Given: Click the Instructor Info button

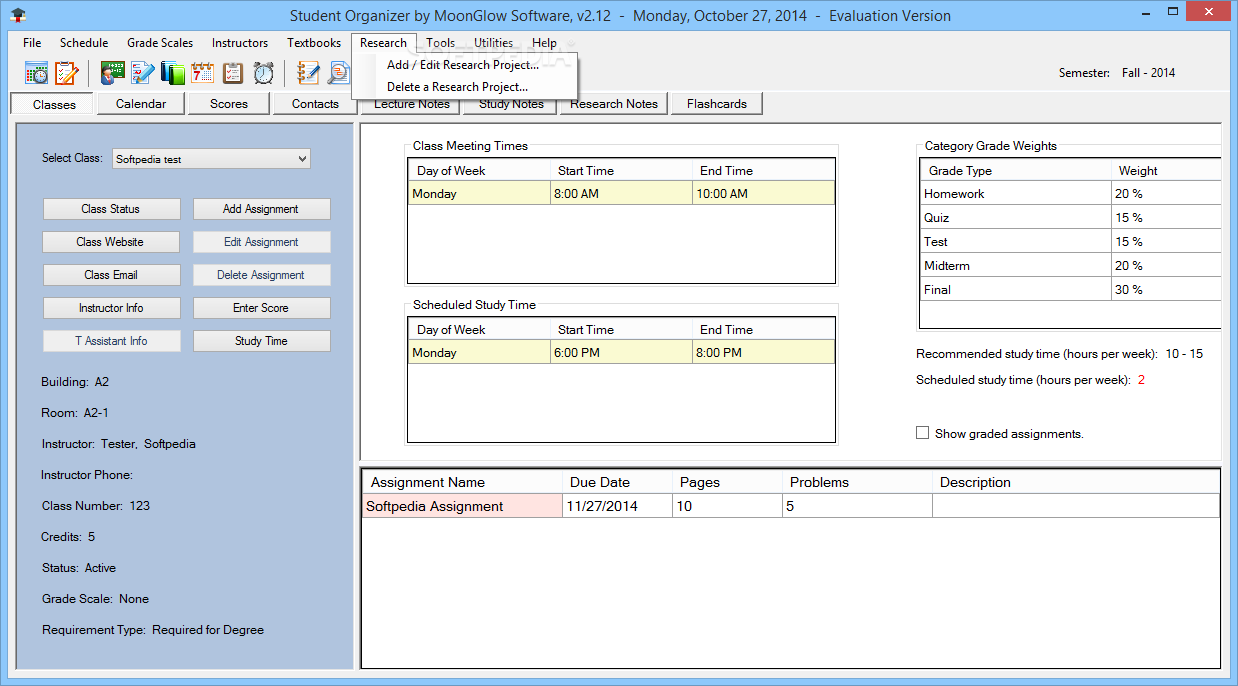Looking at the screenshot, I should click(x=111, y=308).
